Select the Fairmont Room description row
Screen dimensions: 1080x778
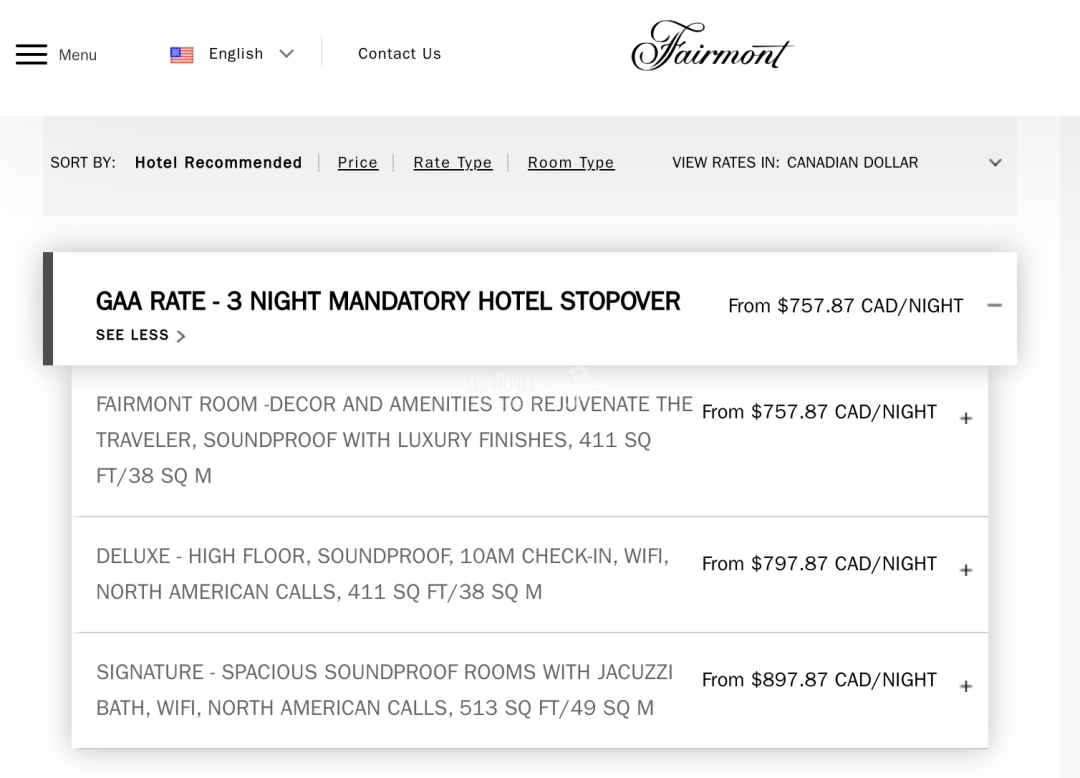tap(530, 441)
